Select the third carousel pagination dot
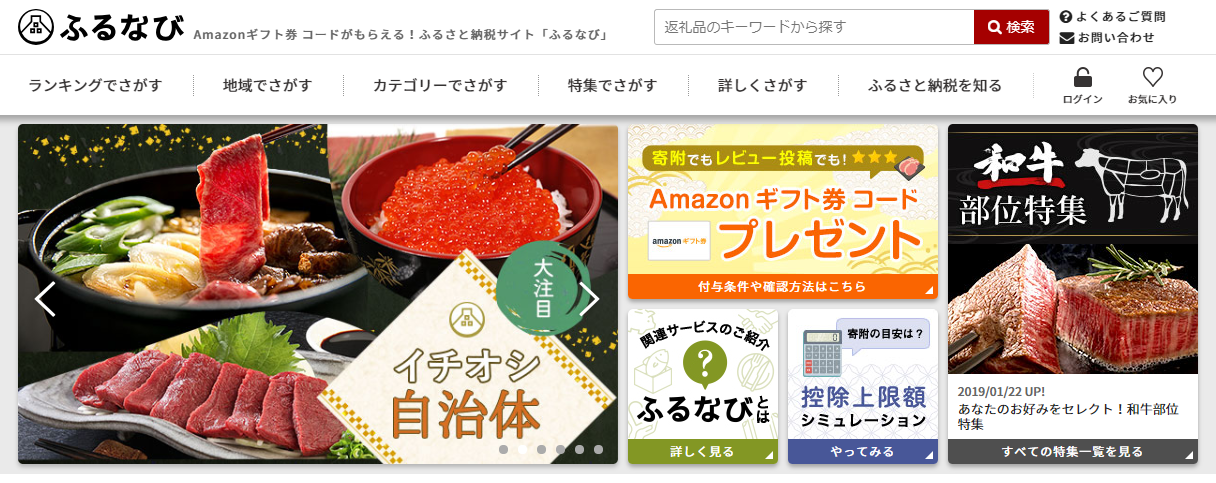The height and width of the screenshot is (483, 1216). pos(541,450)
